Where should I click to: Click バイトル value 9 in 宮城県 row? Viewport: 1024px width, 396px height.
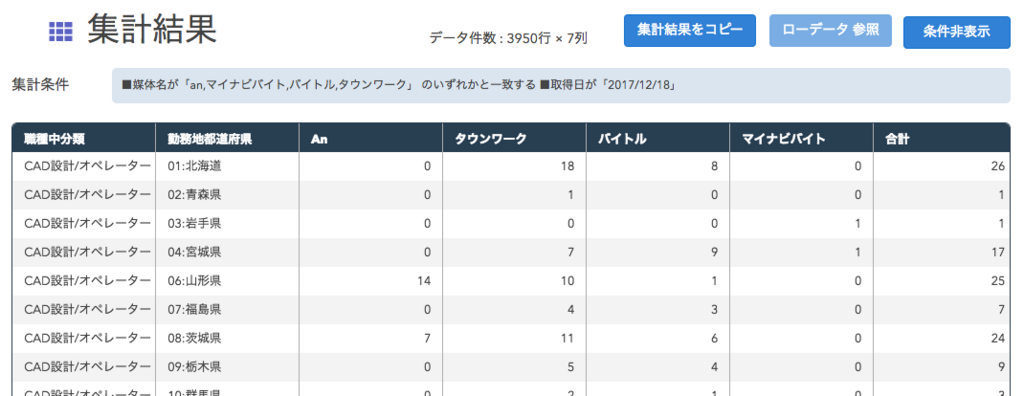point(715,252)
